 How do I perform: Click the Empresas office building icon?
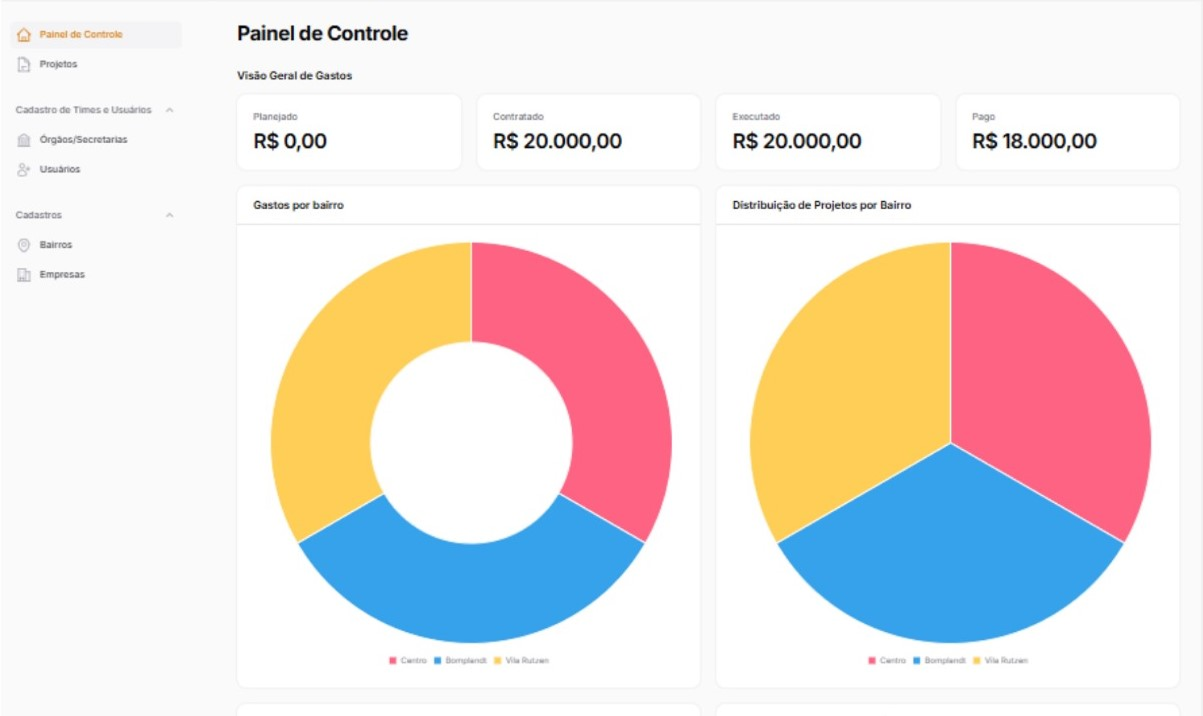click(24, 275)
